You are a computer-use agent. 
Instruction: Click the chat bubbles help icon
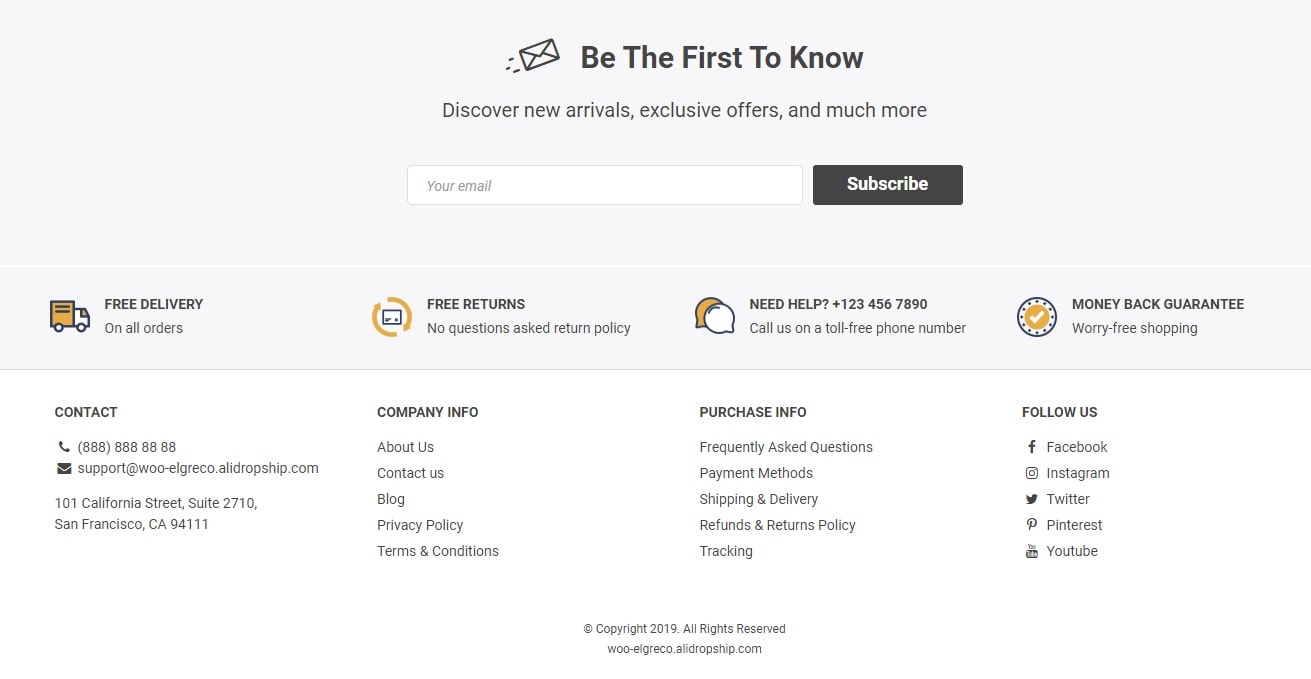tap(715, 316)
